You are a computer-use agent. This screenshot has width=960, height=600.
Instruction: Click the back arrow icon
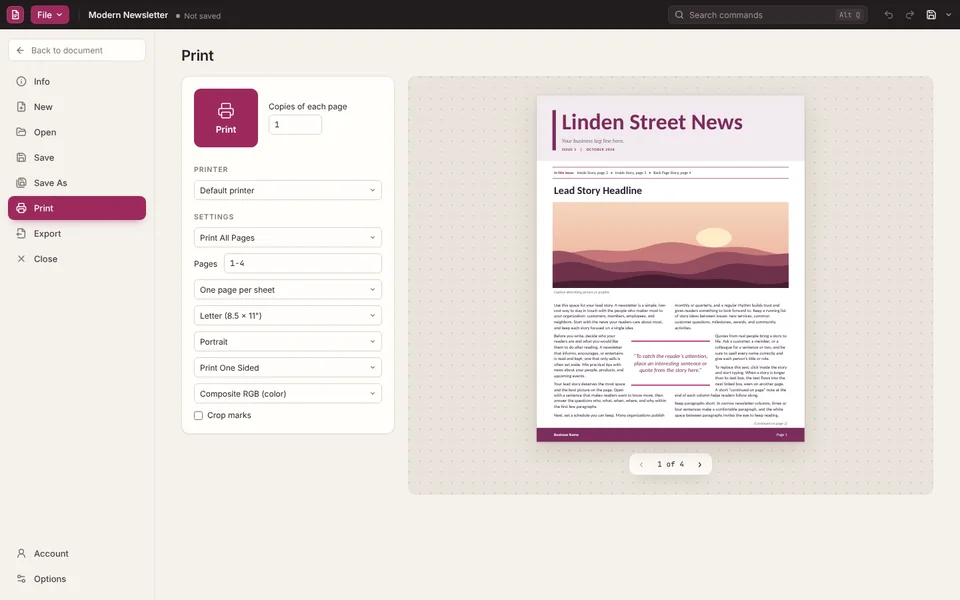coord(20,50)
